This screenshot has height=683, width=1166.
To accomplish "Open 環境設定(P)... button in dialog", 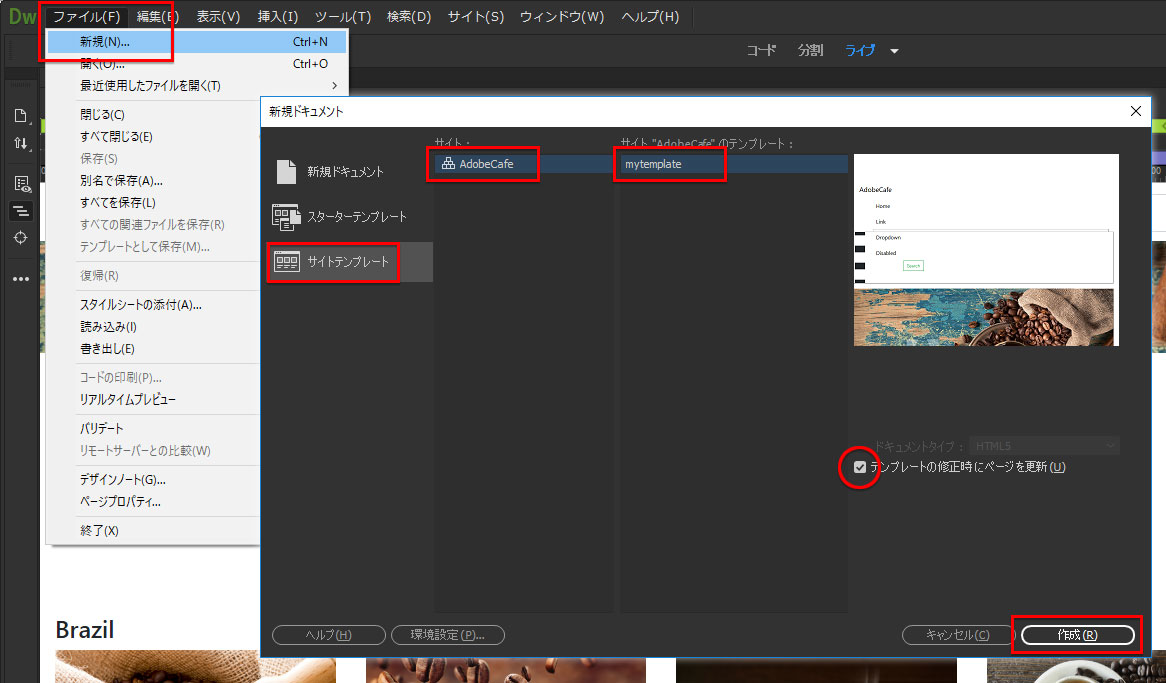I will [448, 635].
